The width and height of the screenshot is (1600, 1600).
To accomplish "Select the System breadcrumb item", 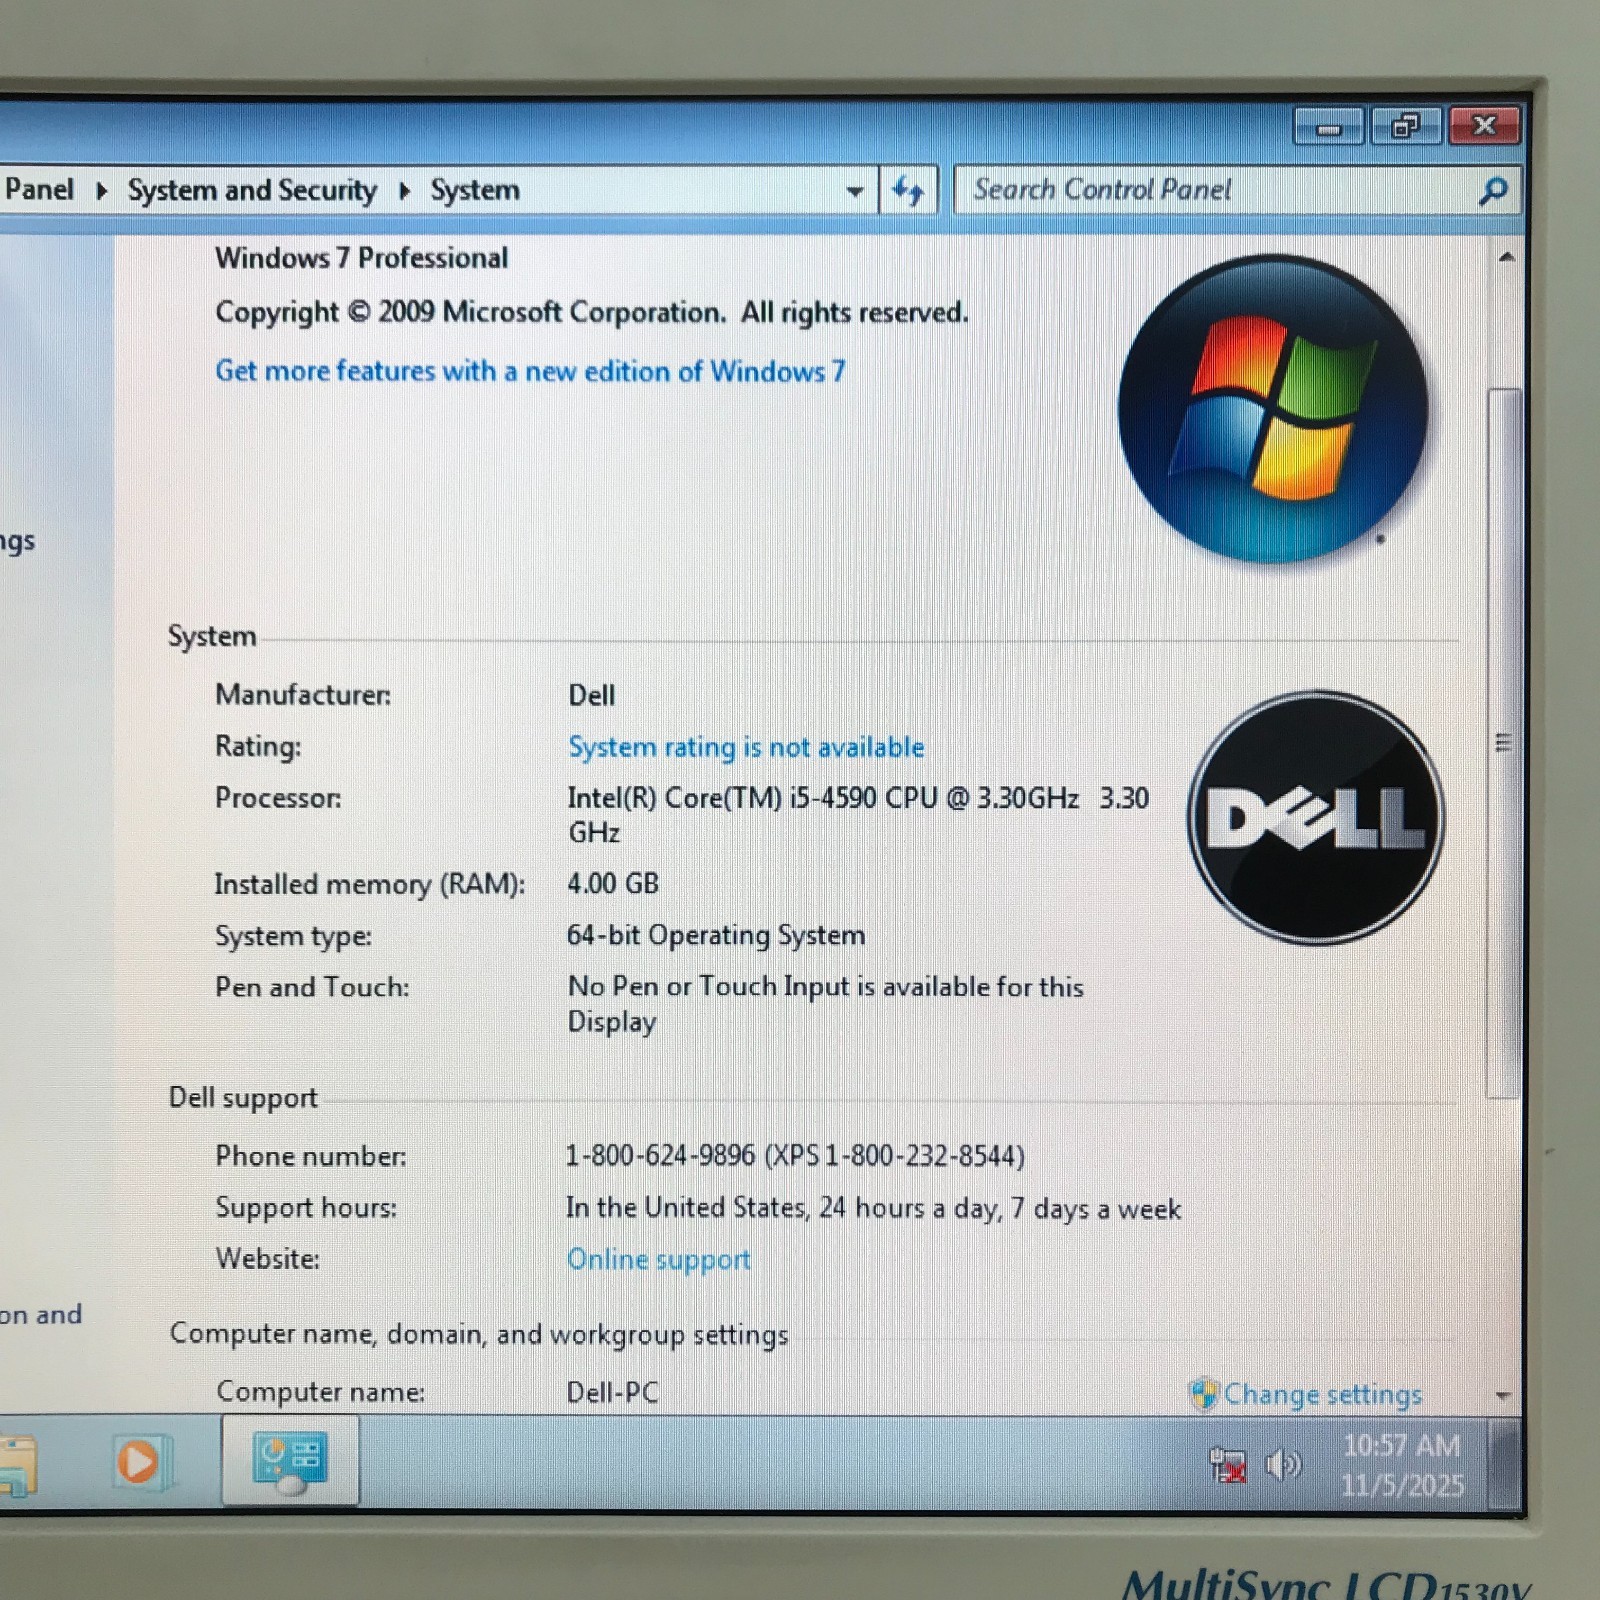I will [475, 190].
